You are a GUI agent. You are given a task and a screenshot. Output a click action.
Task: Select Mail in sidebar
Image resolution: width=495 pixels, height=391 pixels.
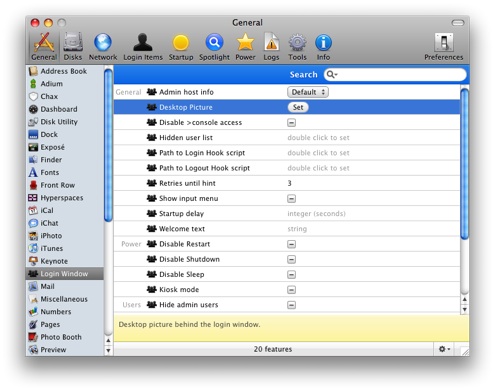tap(64, 286)
